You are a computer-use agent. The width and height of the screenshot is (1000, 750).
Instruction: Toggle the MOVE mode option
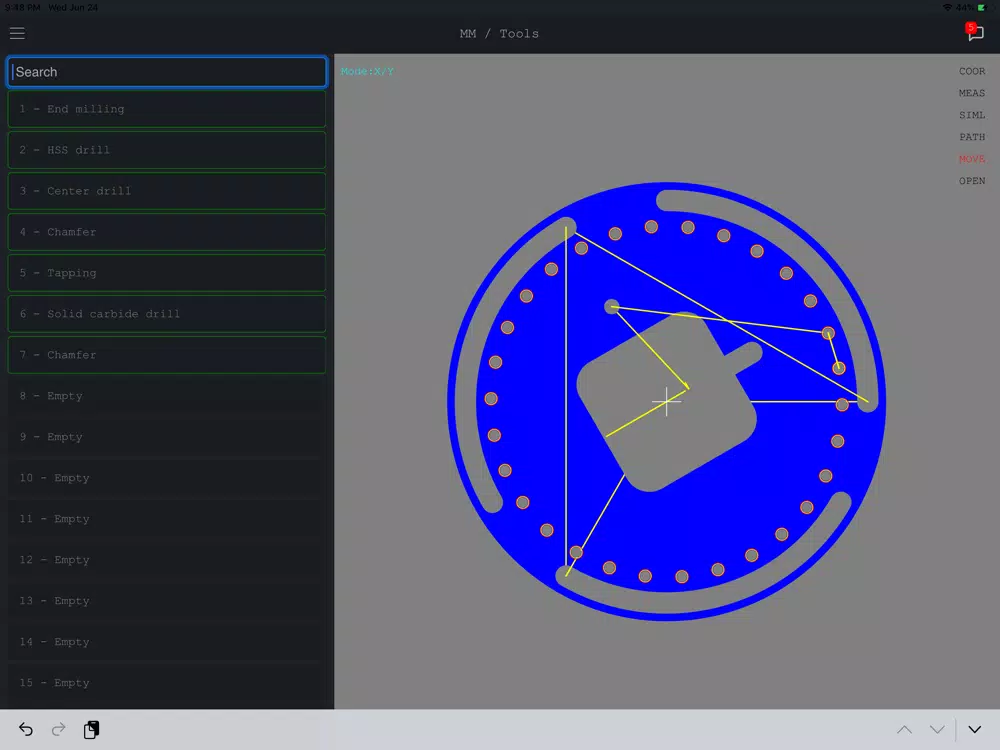pyautogui.click(x=971, y=159)
